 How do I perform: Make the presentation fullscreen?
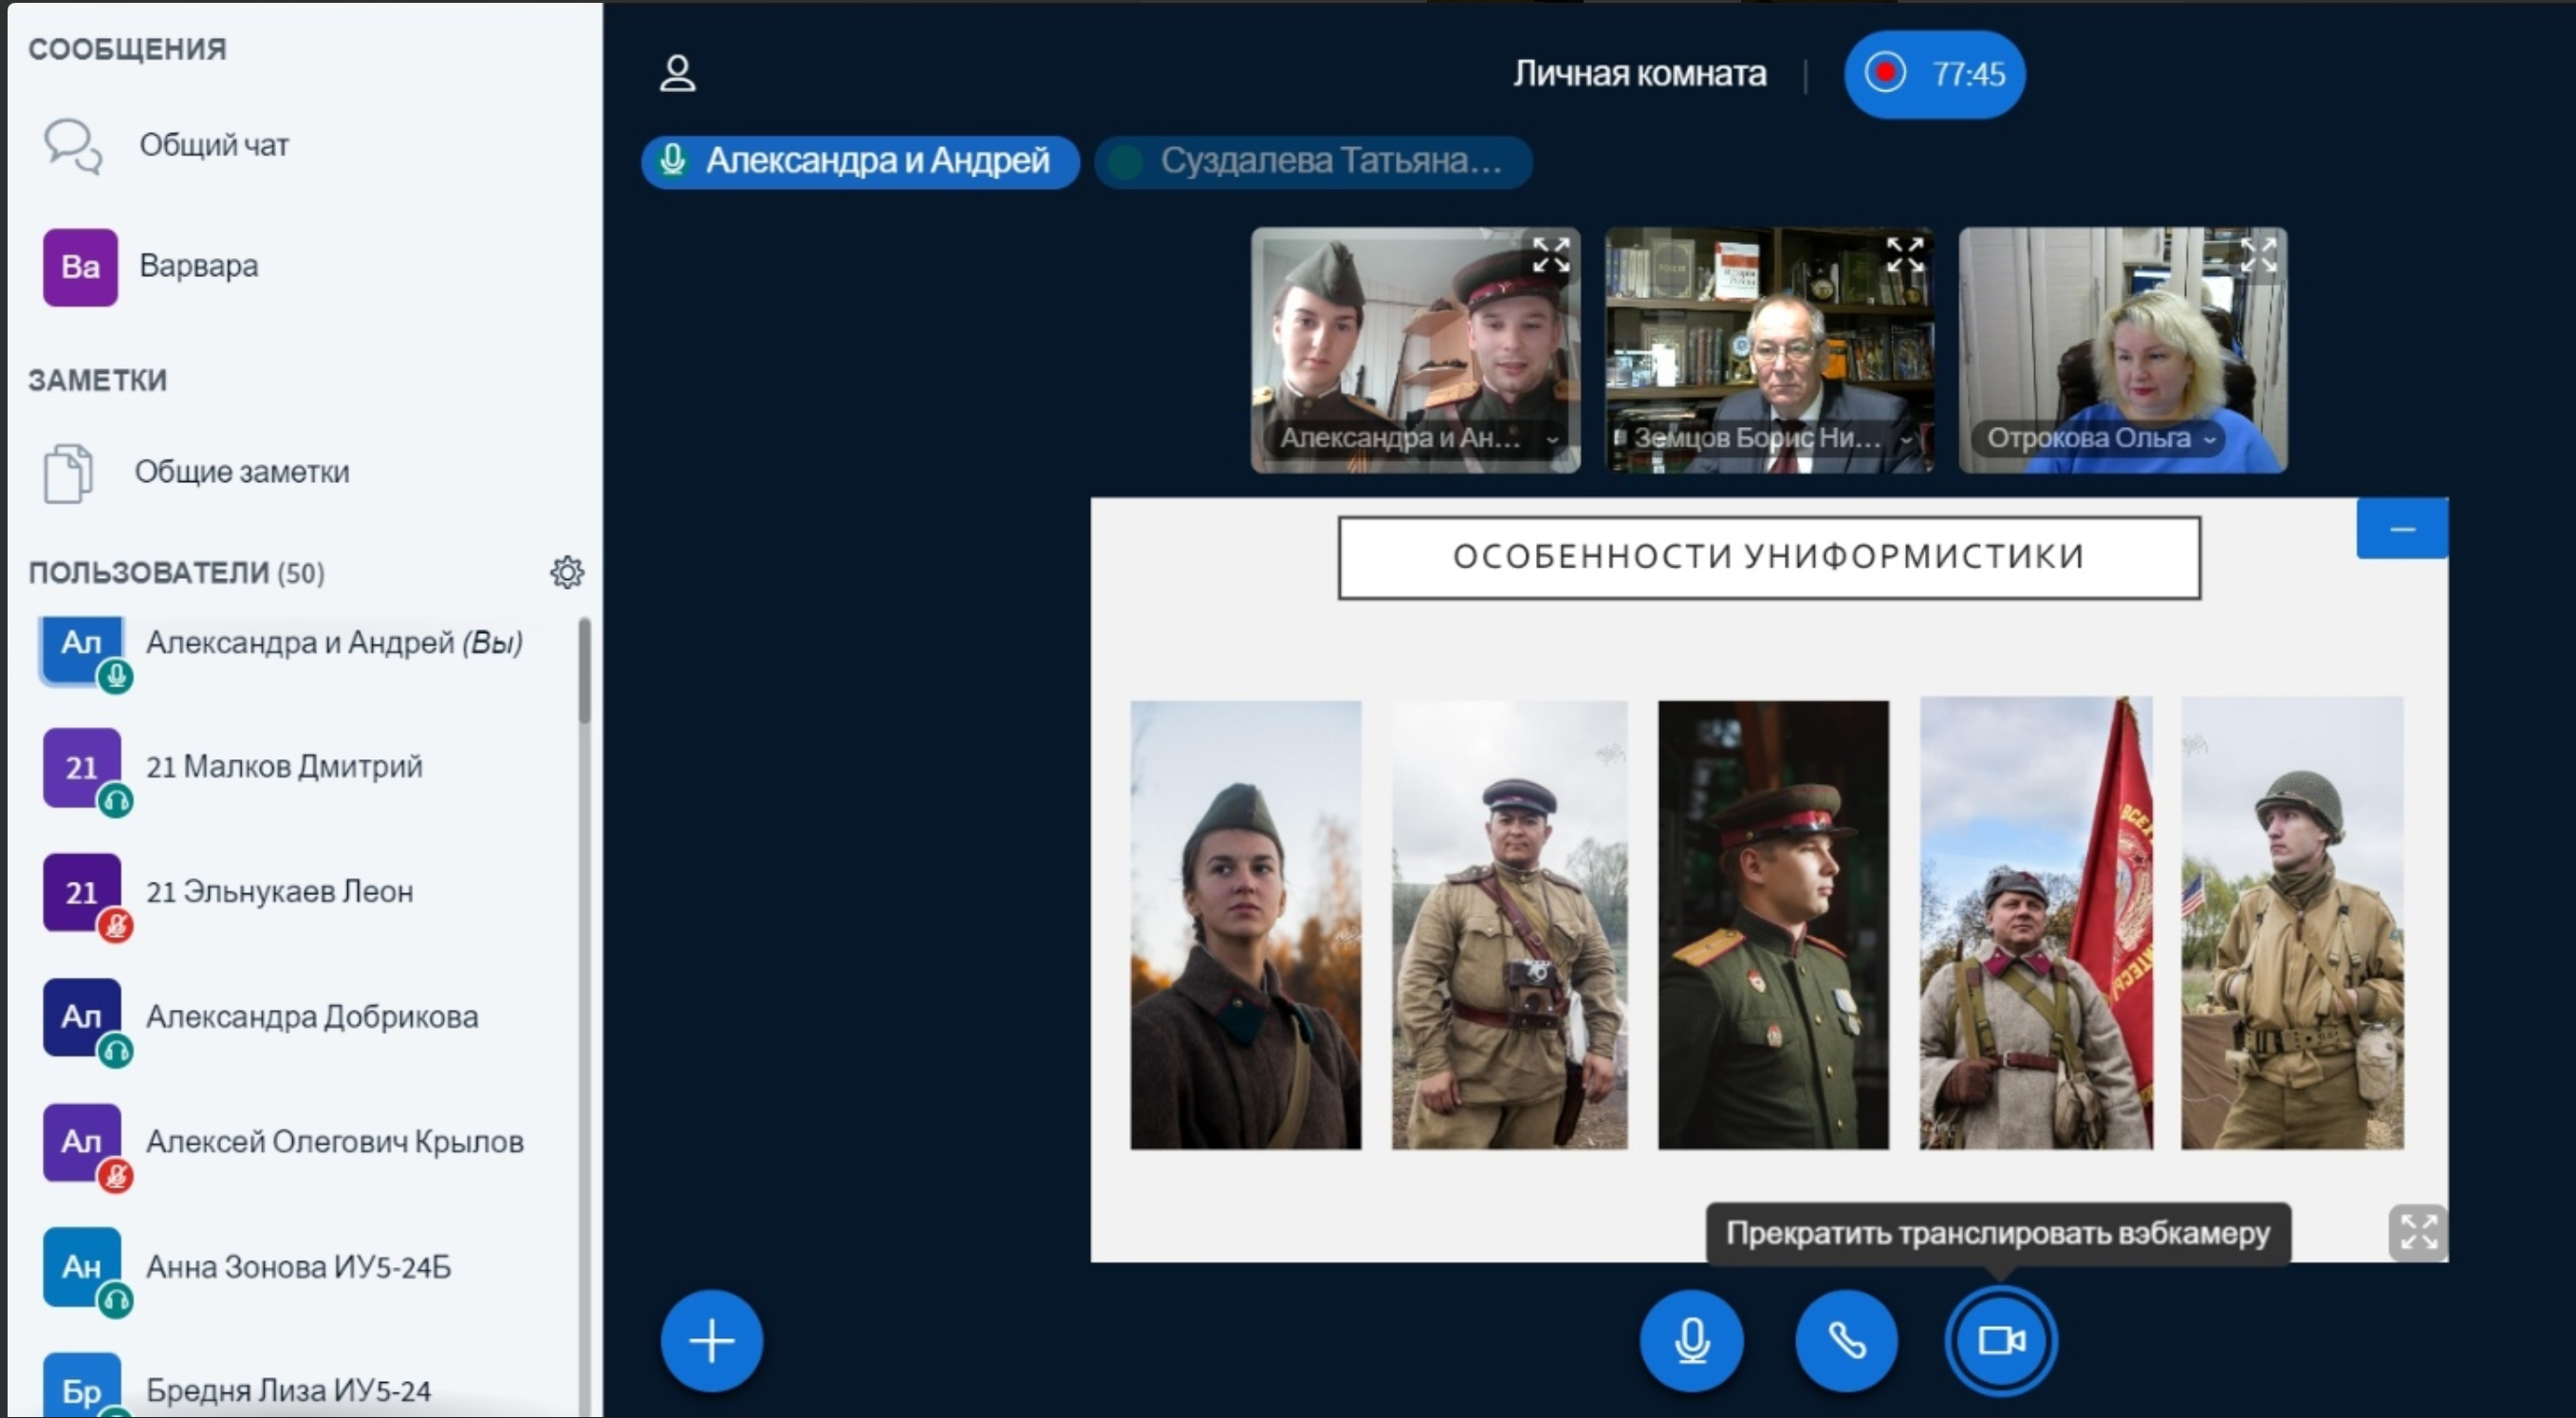click(x=2418, y=1232)
